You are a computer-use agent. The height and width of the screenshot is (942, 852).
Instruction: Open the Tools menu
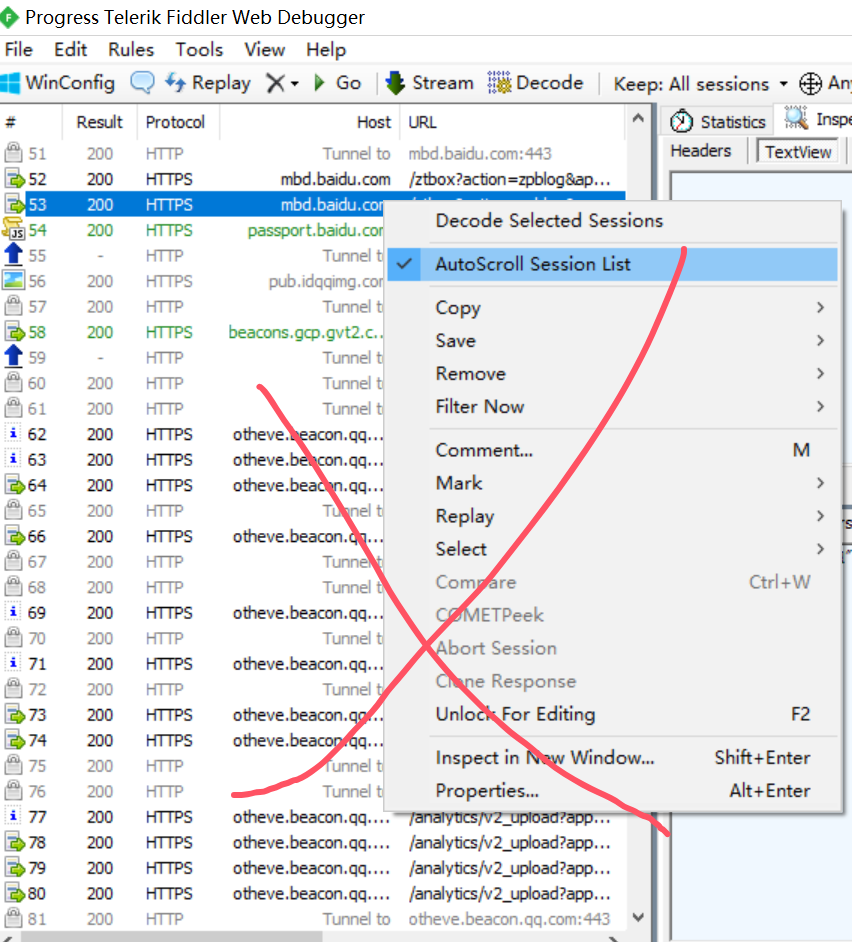tap(199, 49)
